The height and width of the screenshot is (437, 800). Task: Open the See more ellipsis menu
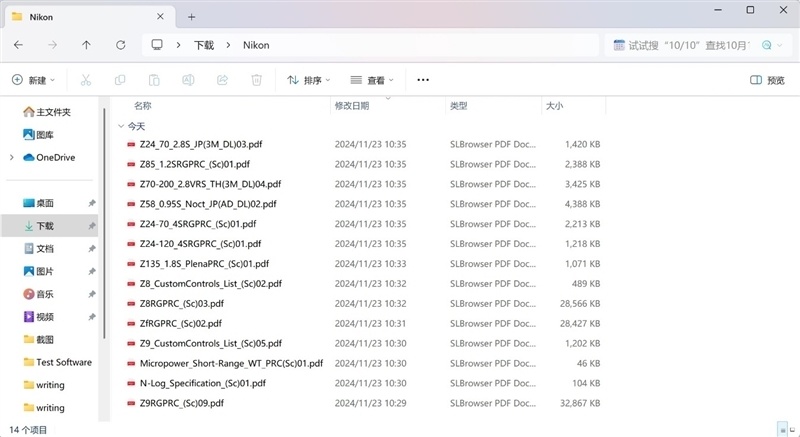(423, 80)
